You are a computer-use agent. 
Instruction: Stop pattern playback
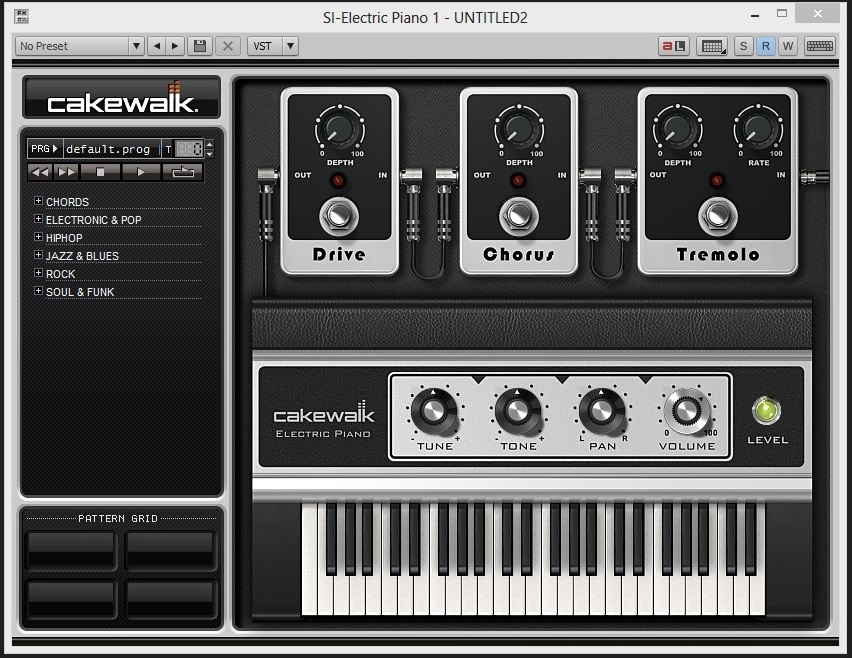click(100, 172)
